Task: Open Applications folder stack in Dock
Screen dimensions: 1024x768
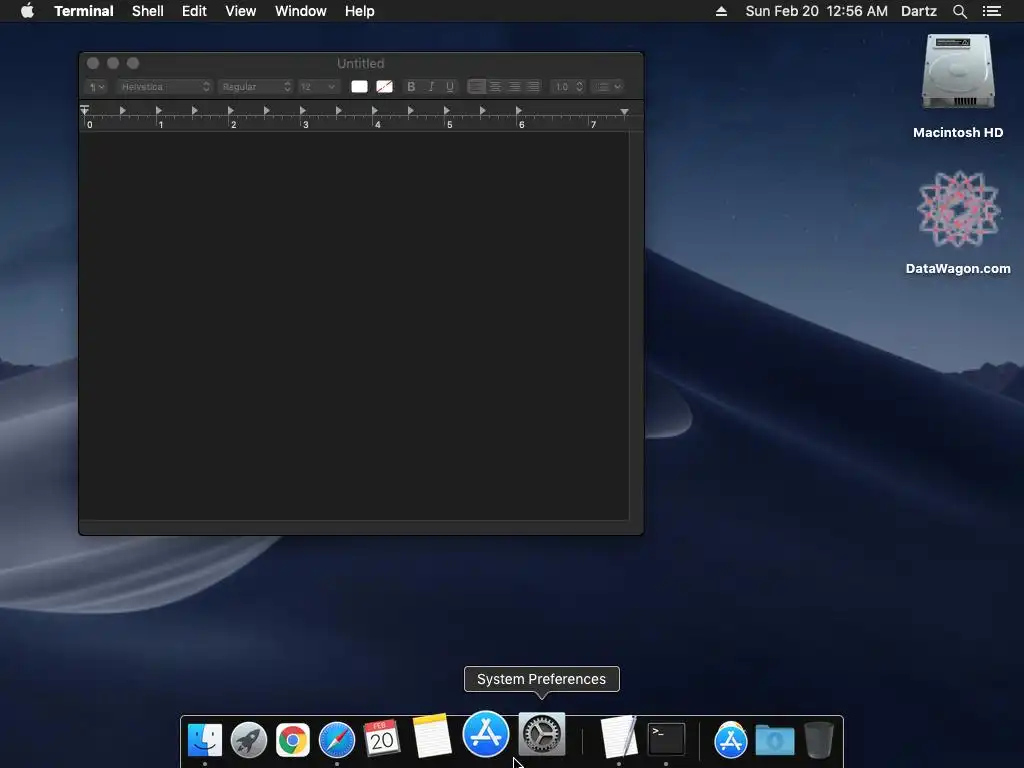Action: [x=731, y=740]
